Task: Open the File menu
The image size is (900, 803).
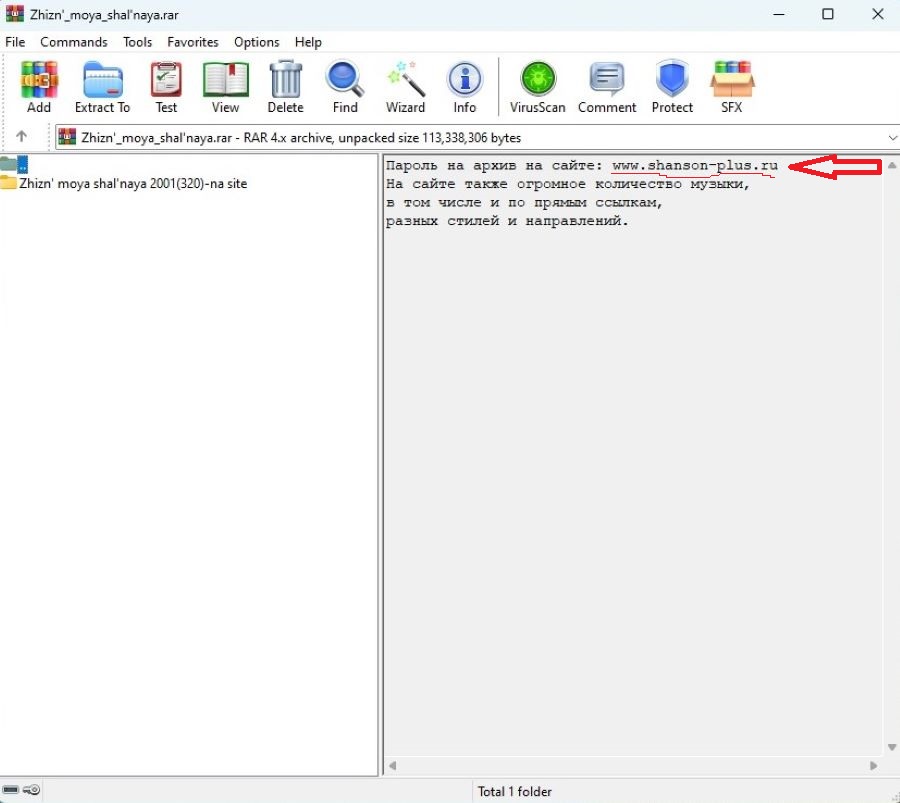Action: [15, 42]
